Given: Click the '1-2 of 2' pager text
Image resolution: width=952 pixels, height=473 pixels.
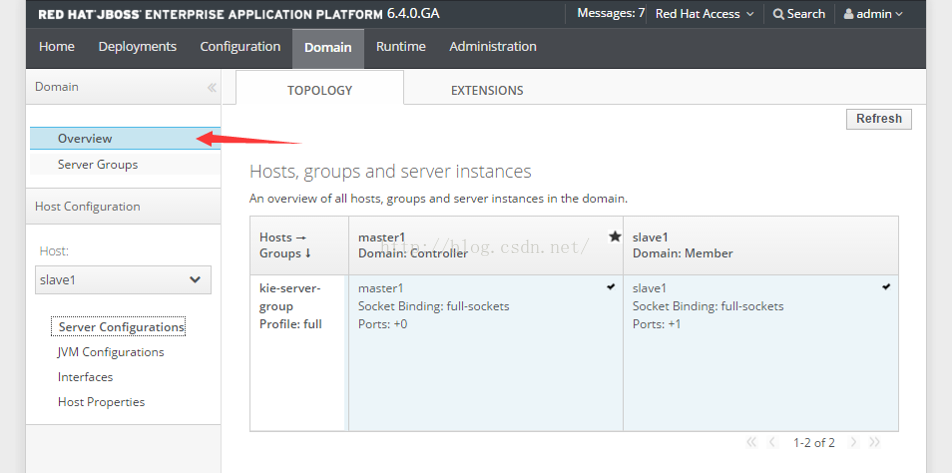Looking at the screenshot, I should [814, 443].
